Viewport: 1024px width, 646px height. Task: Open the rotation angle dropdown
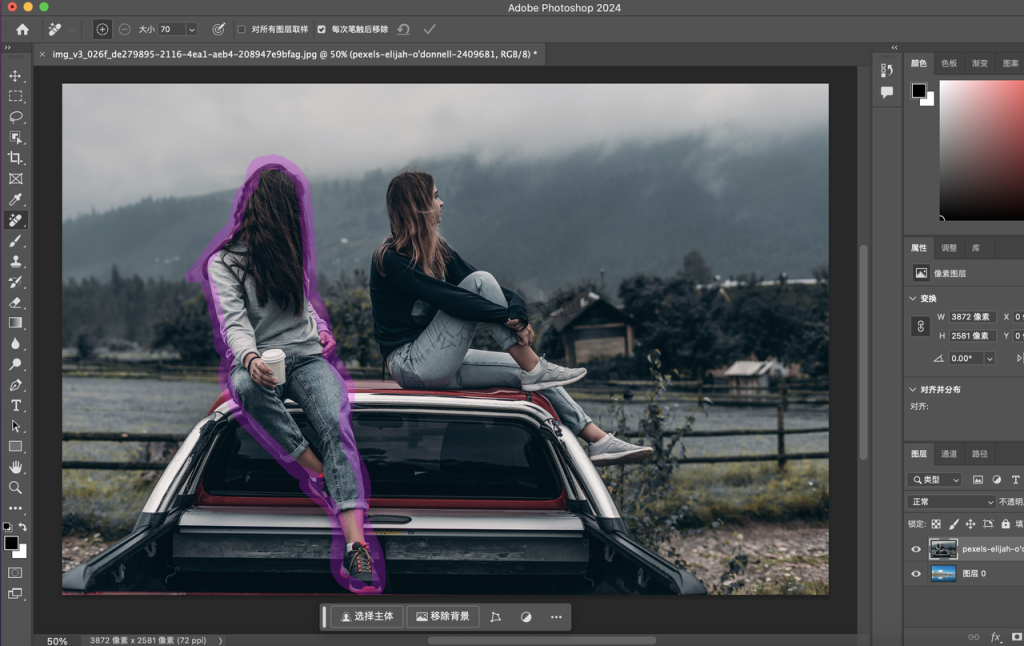coord(989,359)
